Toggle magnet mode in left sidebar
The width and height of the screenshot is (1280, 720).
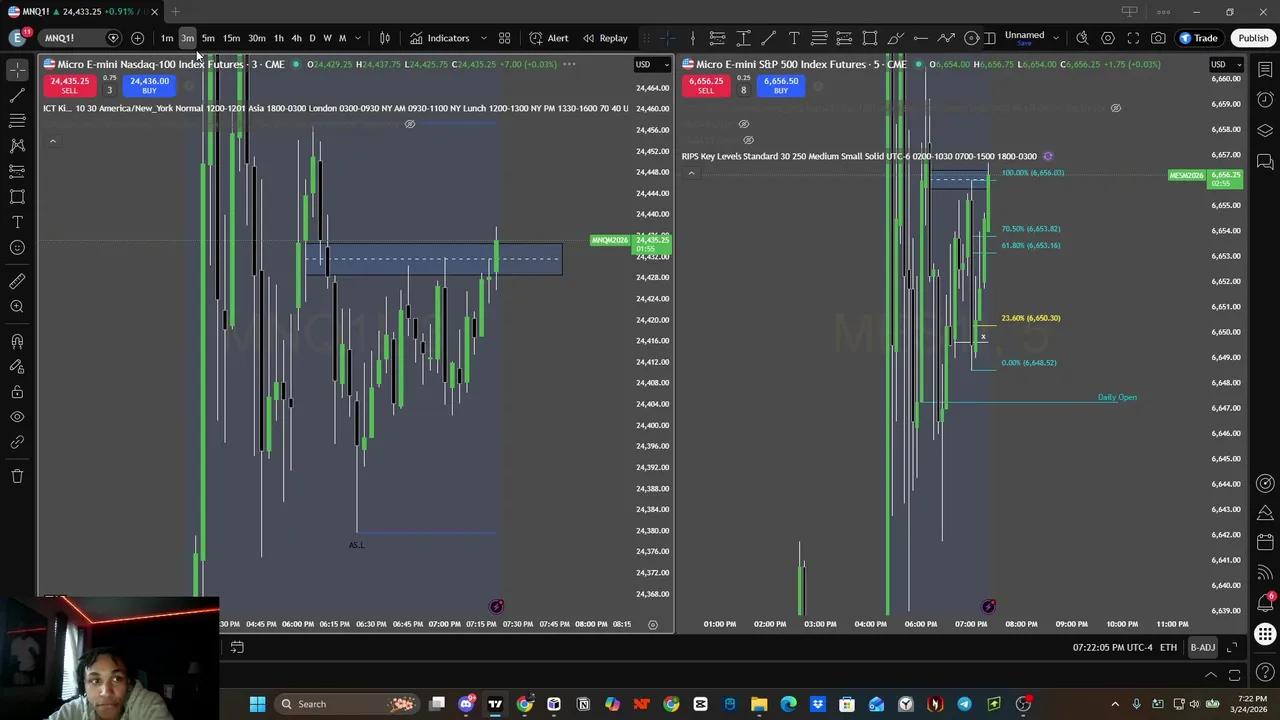pyautogui.click(x=17, y=341)
